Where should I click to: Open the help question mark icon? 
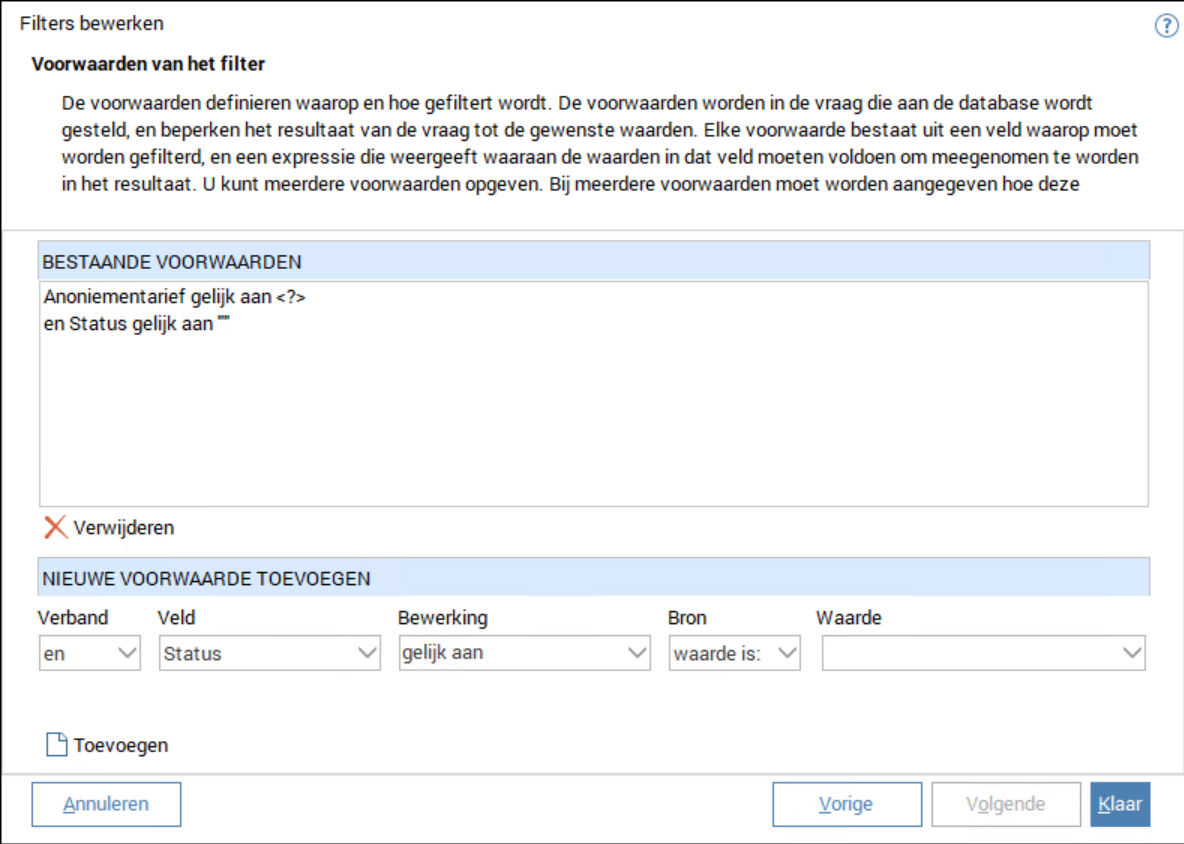click(1166, 26)
